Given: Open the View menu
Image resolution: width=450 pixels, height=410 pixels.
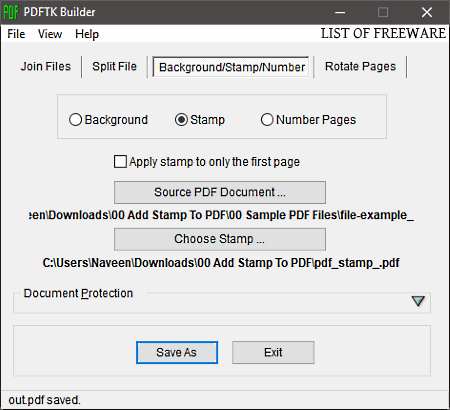Looking at the screenshot, I should pyautogui.click(x=50, y=34).
